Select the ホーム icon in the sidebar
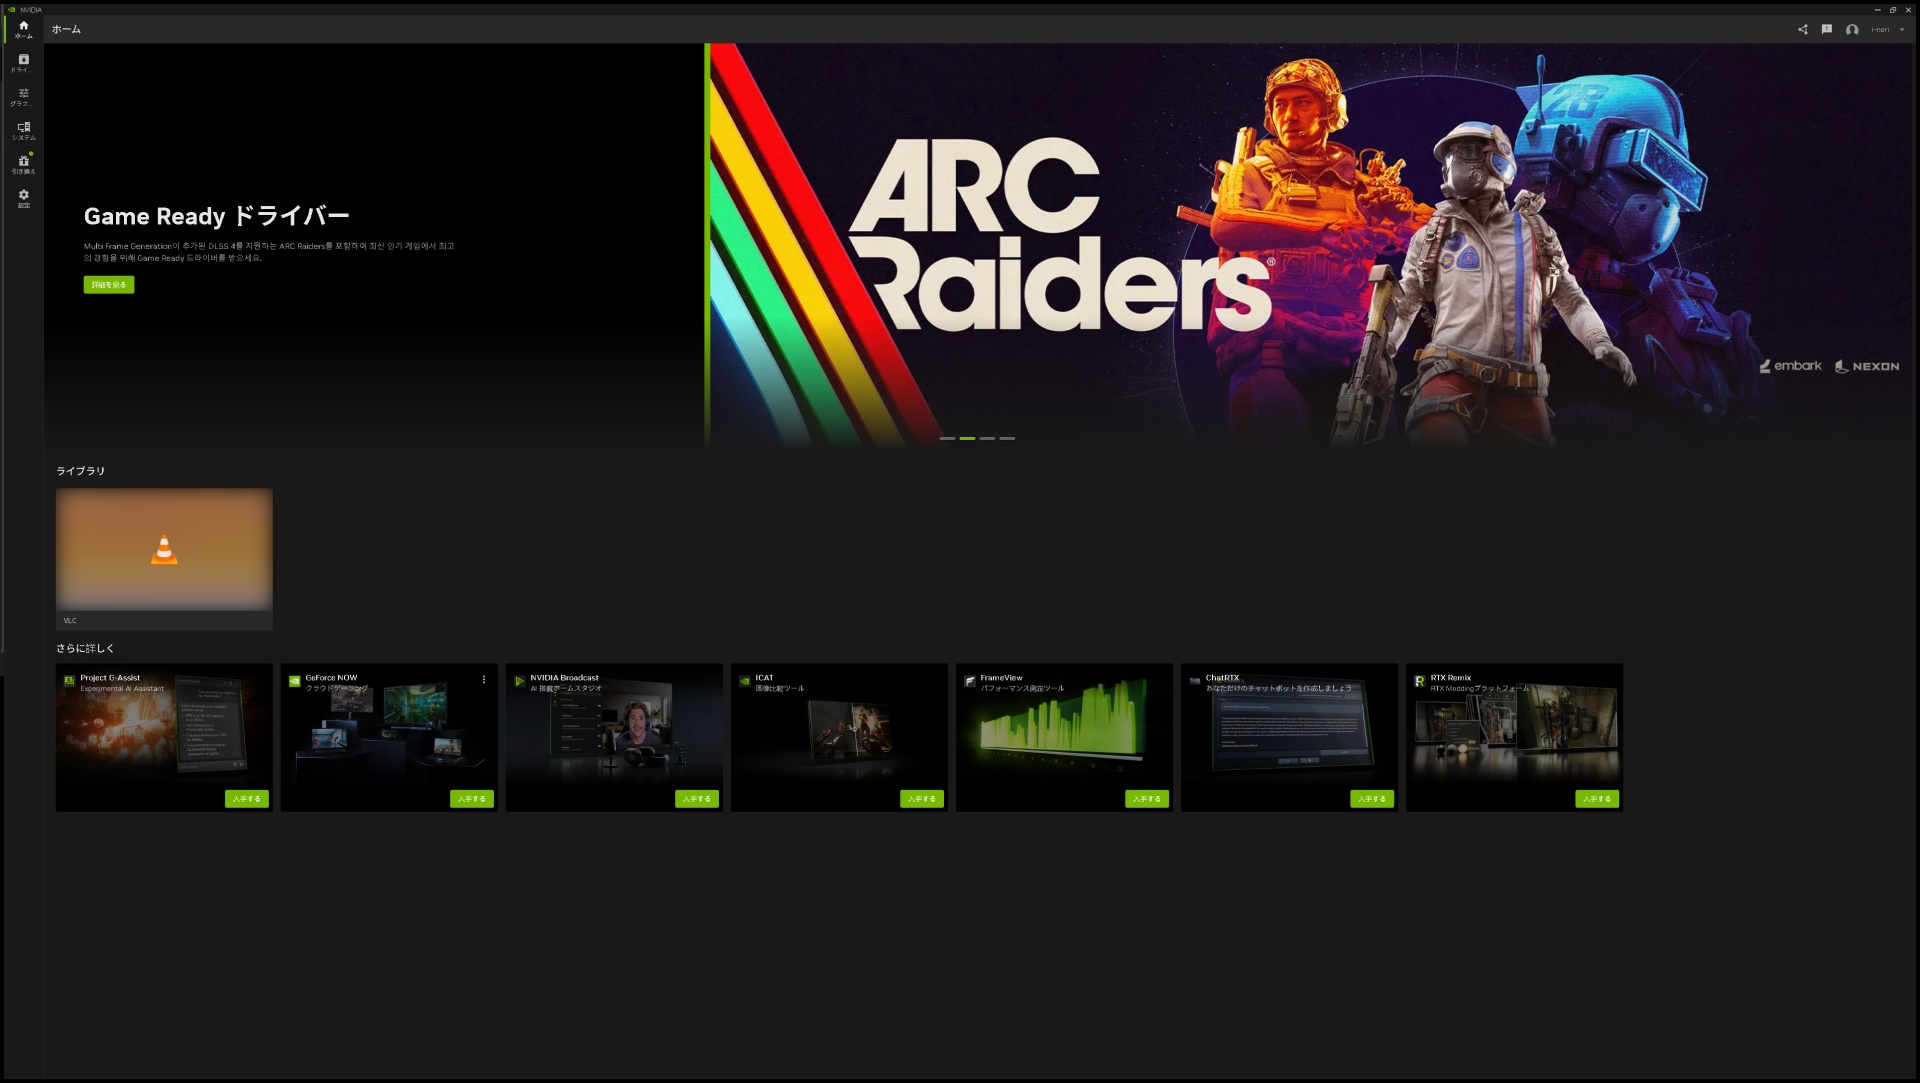The image size is (1920, 1083). click(x=23, y=30)
